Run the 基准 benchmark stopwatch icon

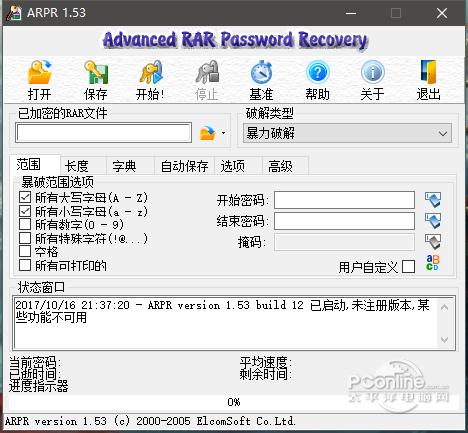click(x=262, y=73)
